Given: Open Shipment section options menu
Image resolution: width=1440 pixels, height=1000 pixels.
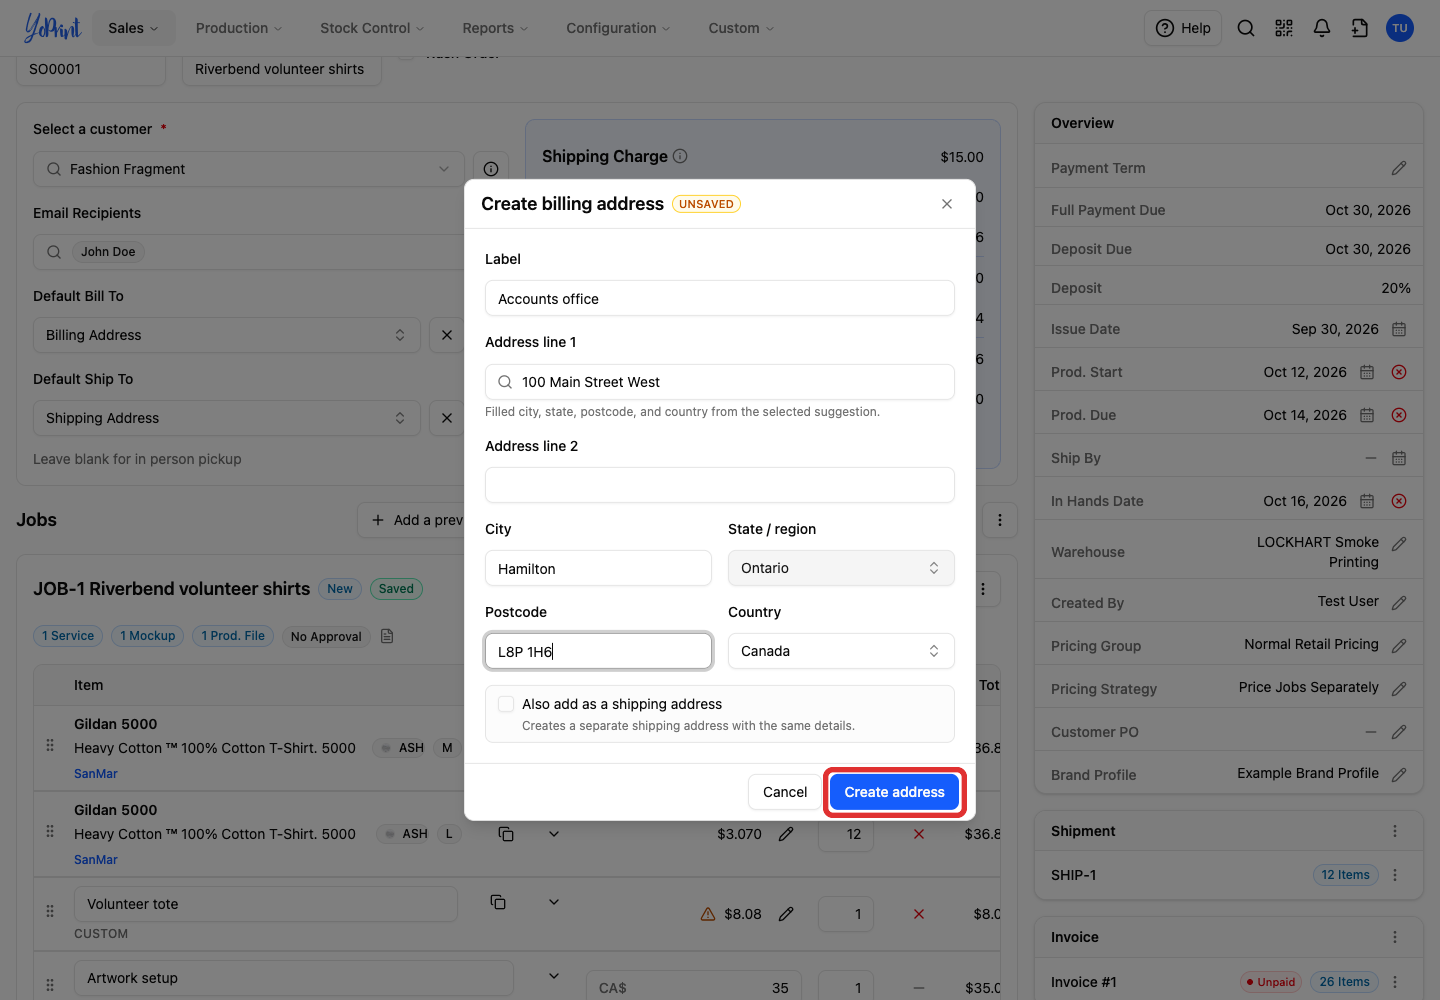Looking at the screenshot, I should (1395, 831).
